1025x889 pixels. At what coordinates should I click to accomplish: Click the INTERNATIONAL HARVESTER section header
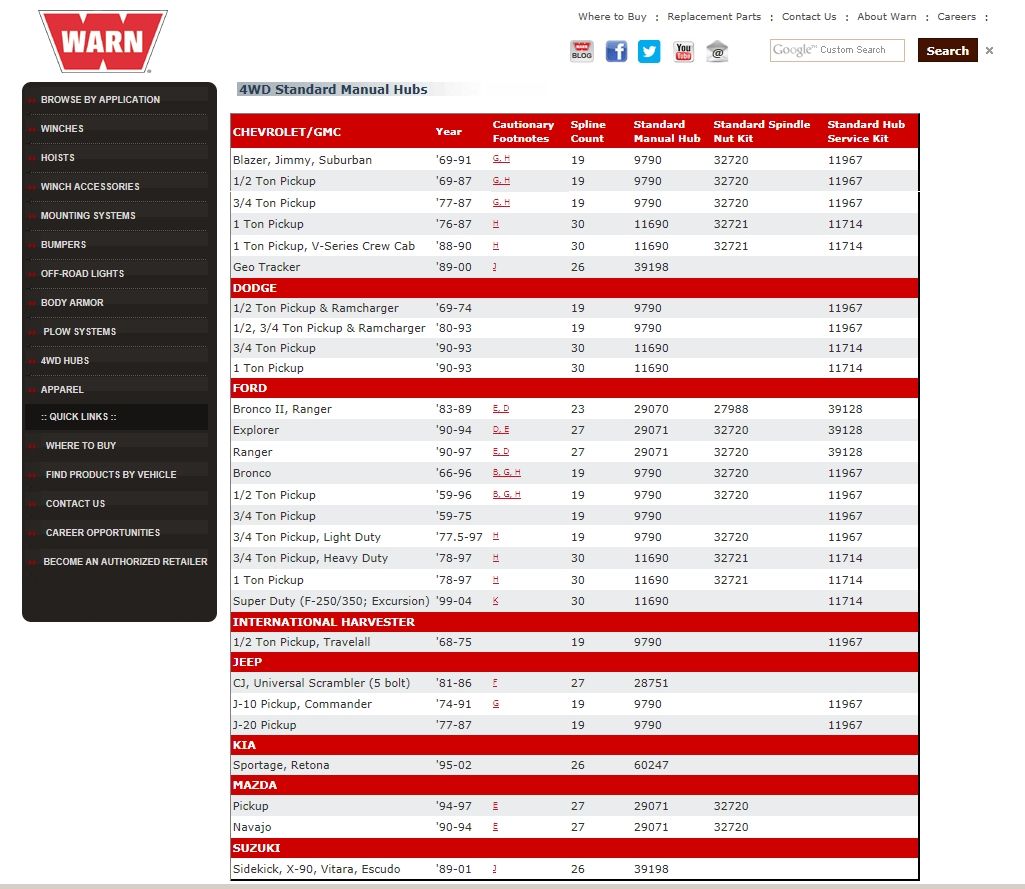(x=324, y=622)
